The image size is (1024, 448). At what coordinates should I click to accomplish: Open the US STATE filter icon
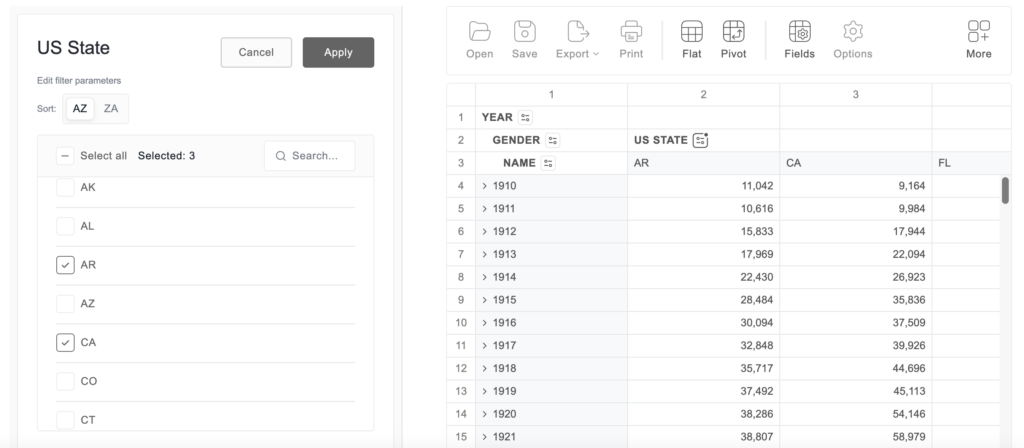701,140
